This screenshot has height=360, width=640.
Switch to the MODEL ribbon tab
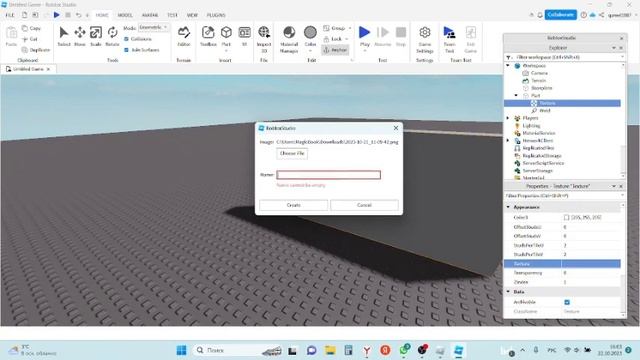(x=125, y=15)
